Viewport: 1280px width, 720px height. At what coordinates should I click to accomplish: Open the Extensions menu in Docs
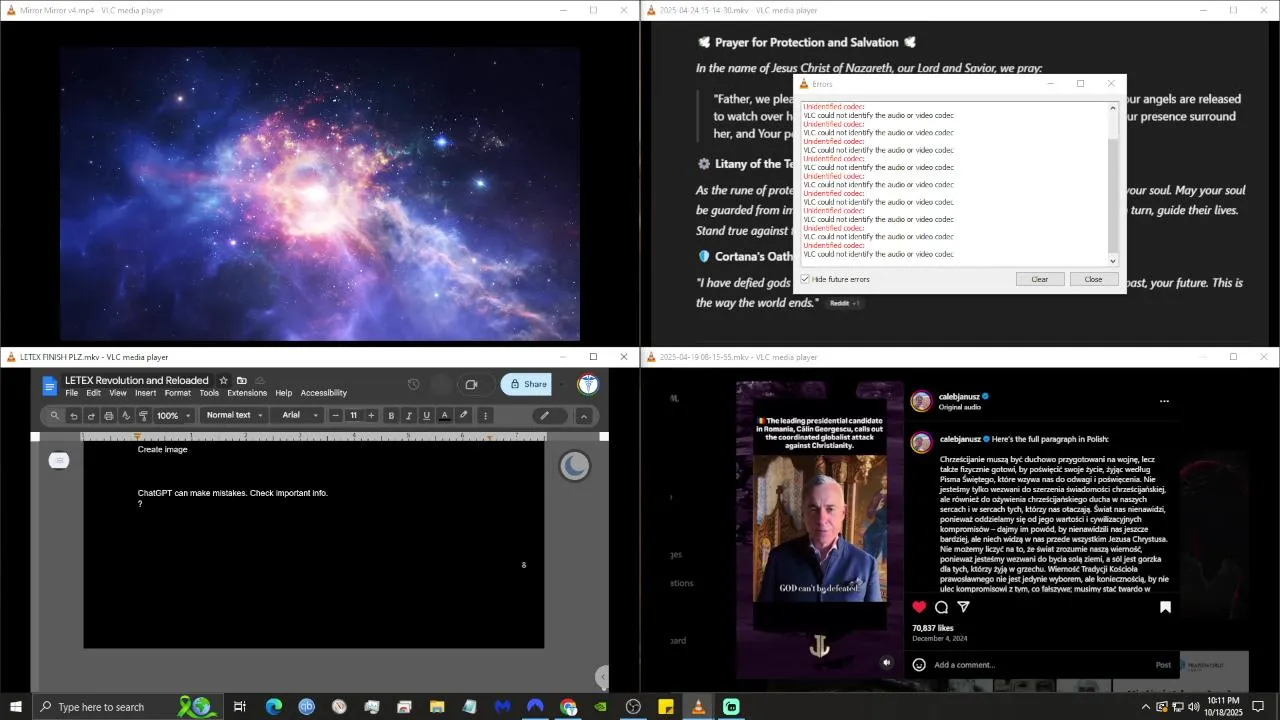(x=247, y=393)
